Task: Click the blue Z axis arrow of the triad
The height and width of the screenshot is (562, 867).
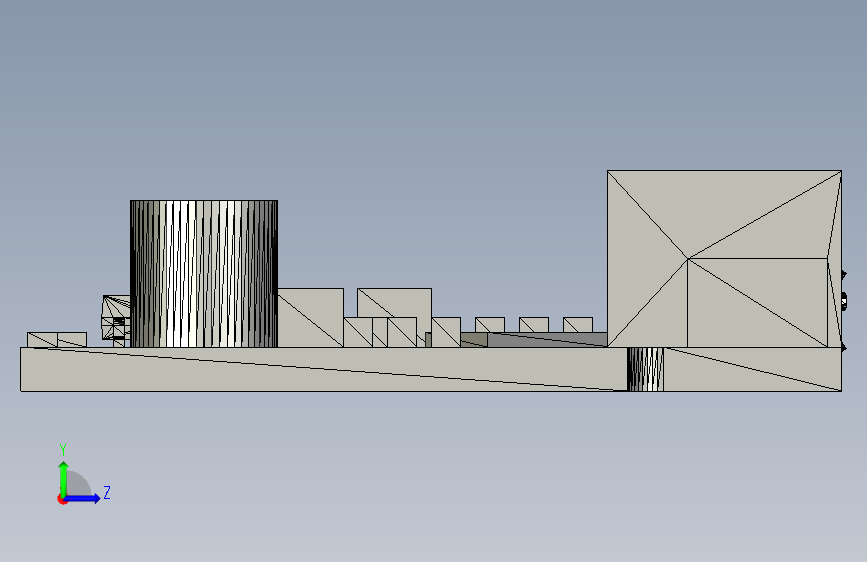Action: (83, 498)
